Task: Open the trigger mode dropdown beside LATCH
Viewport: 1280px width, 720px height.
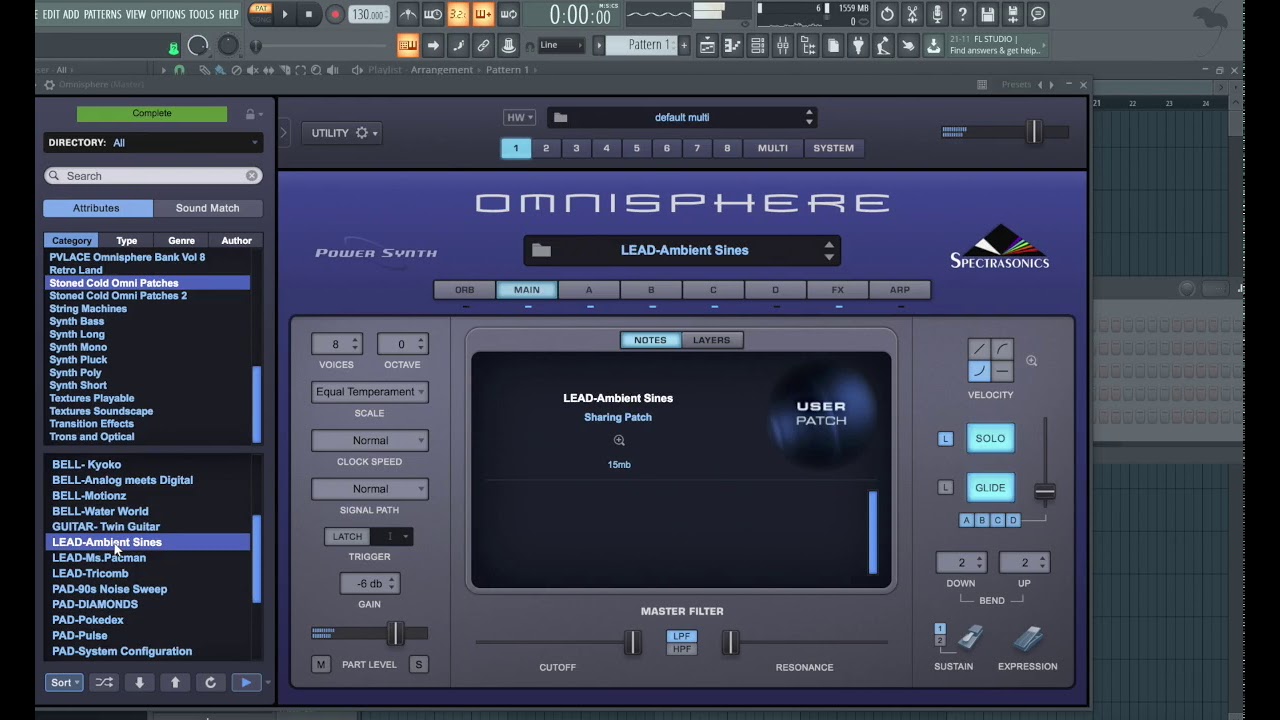Action: [x=392, y=537]
